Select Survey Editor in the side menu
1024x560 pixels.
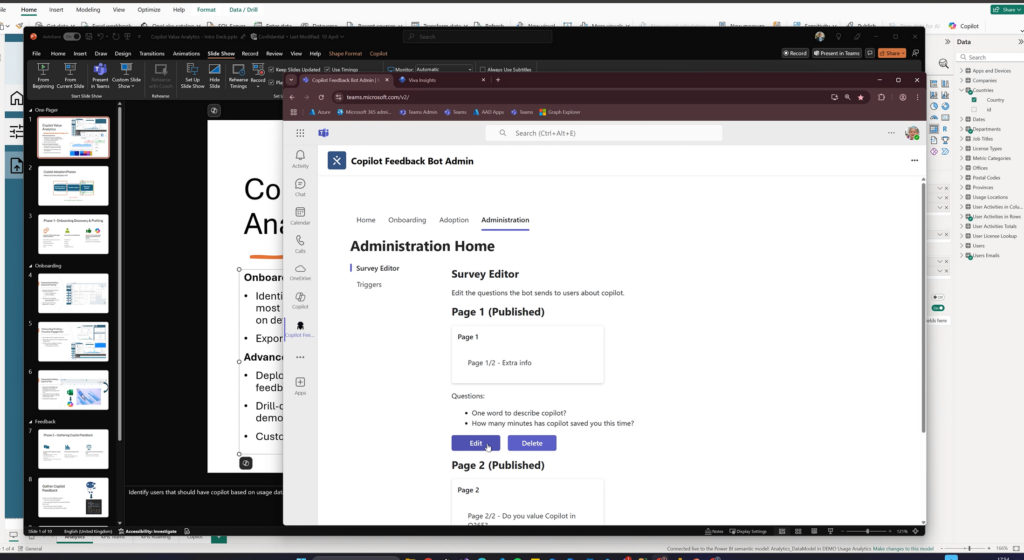click(377, 268)
